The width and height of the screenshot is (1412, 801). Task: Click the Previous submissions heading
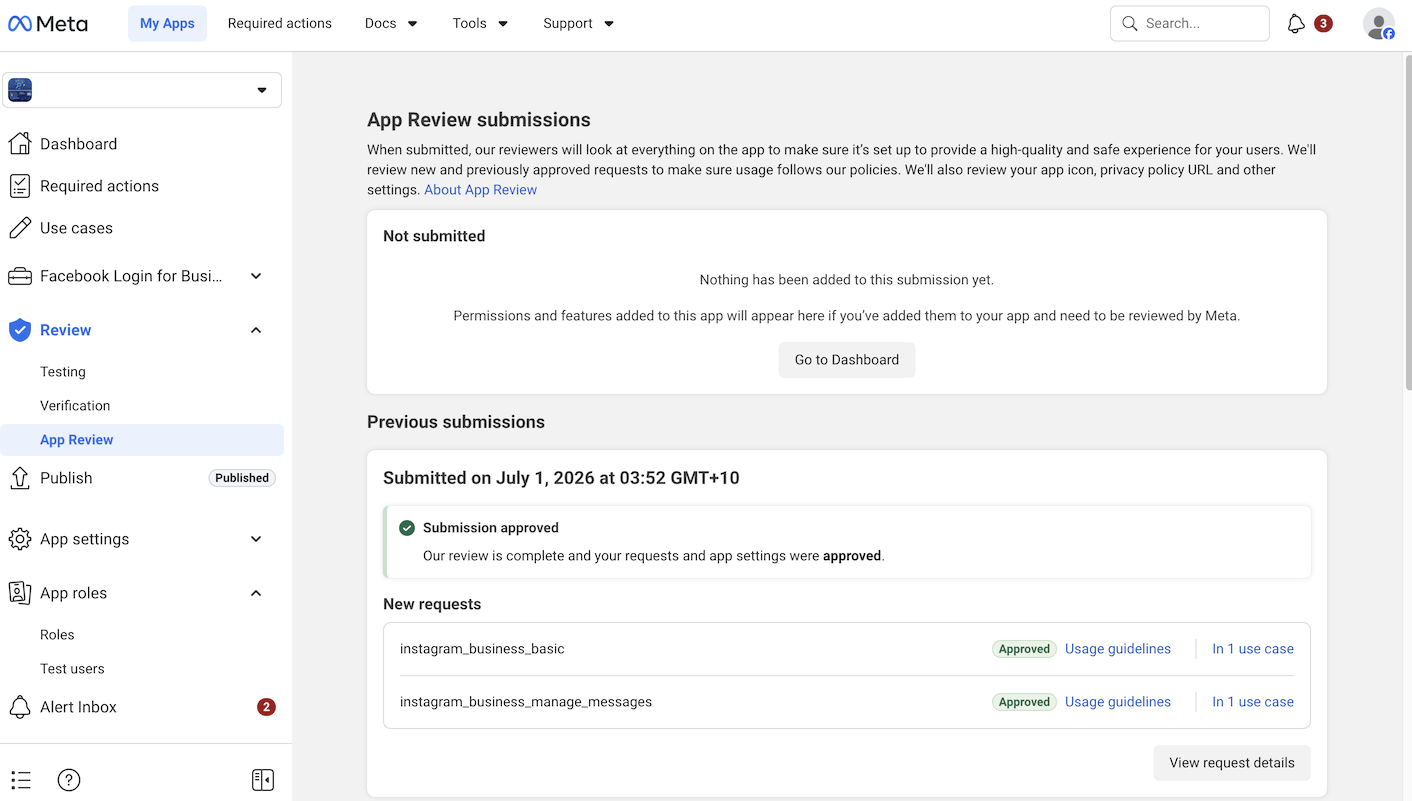456,422
